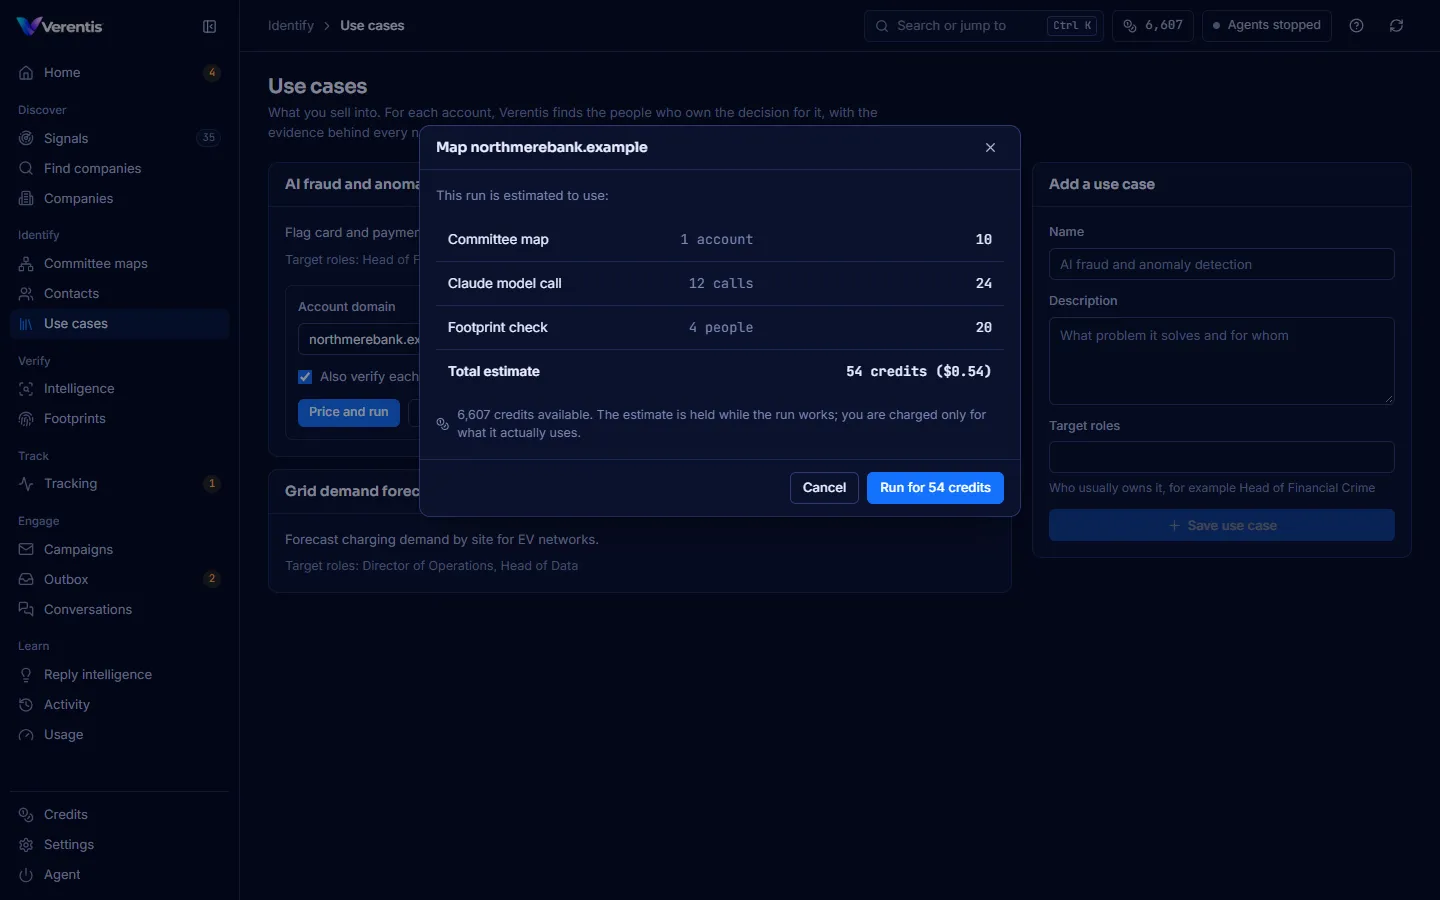Viewport: 1440px width, 900px height.
Task: Open Signals in the sidebar
Action: (x=119, y=138)
